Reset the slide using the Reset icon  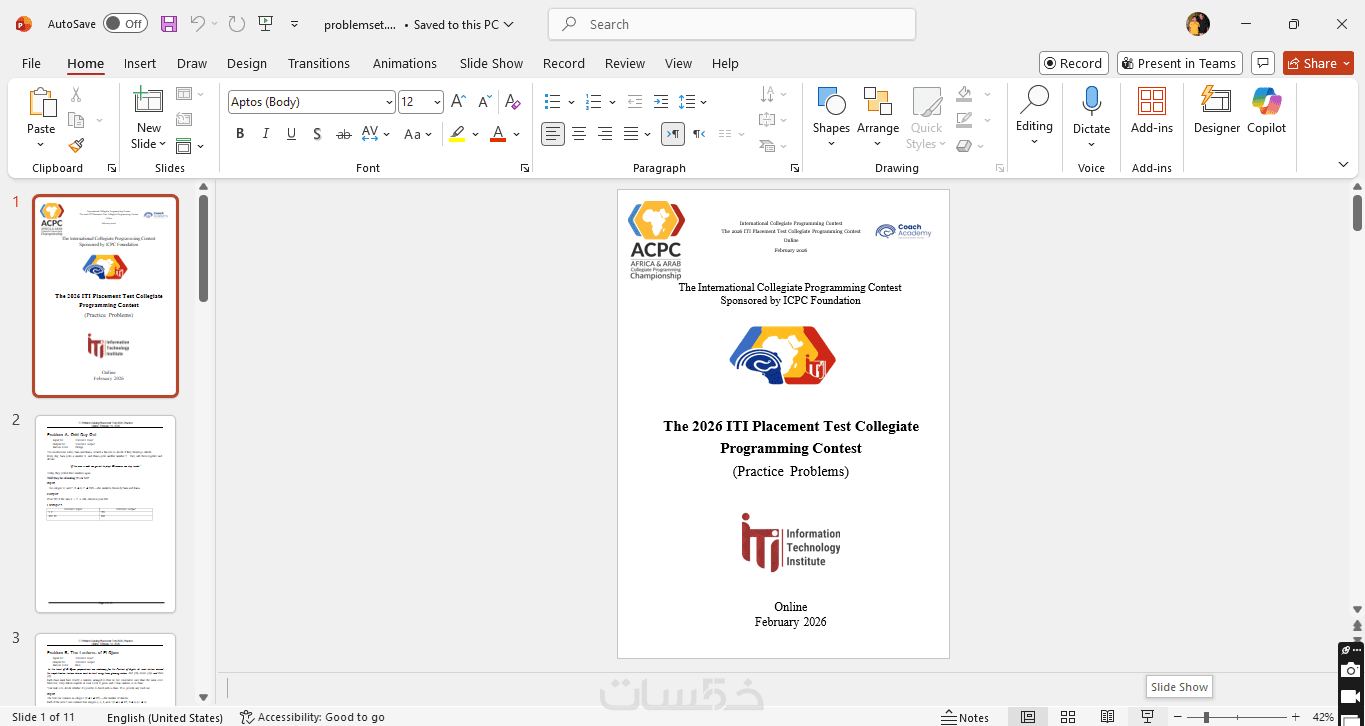coord(184,120)
